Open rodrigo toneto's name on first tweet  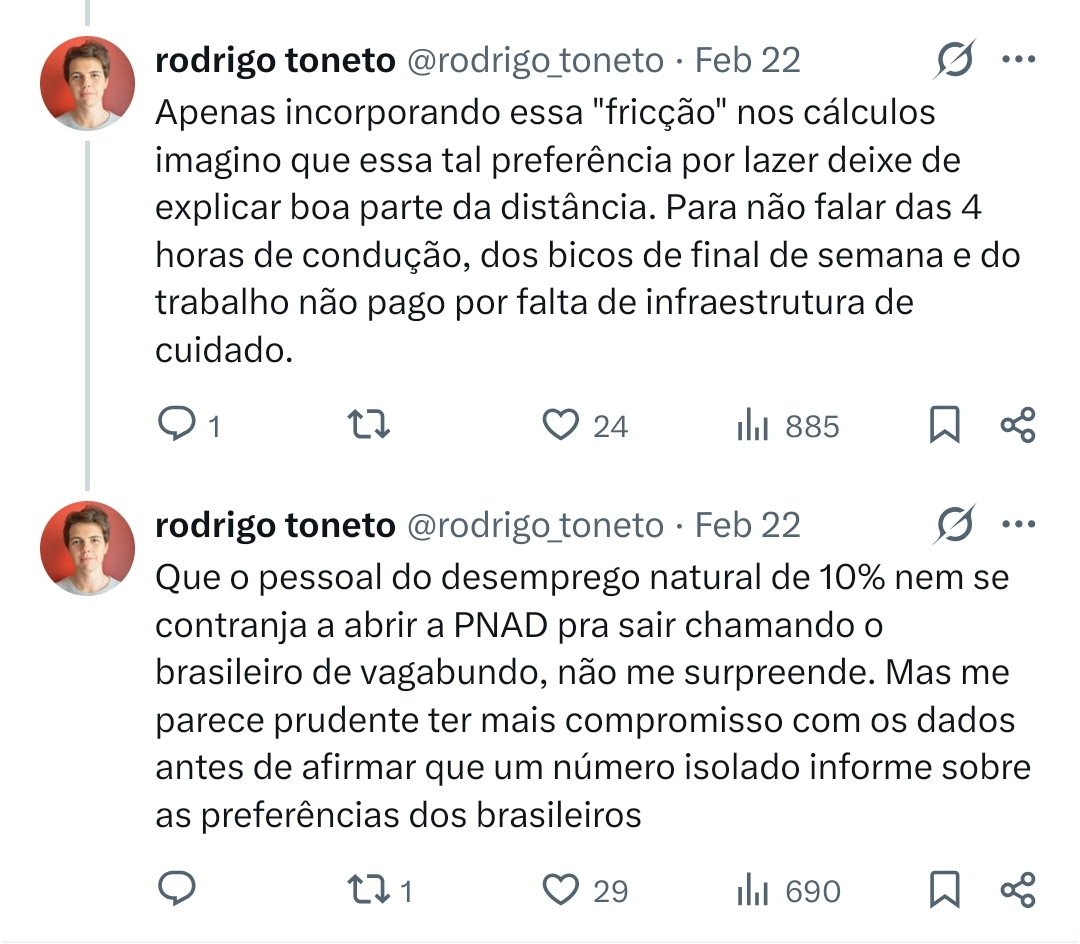coord(275,61)
